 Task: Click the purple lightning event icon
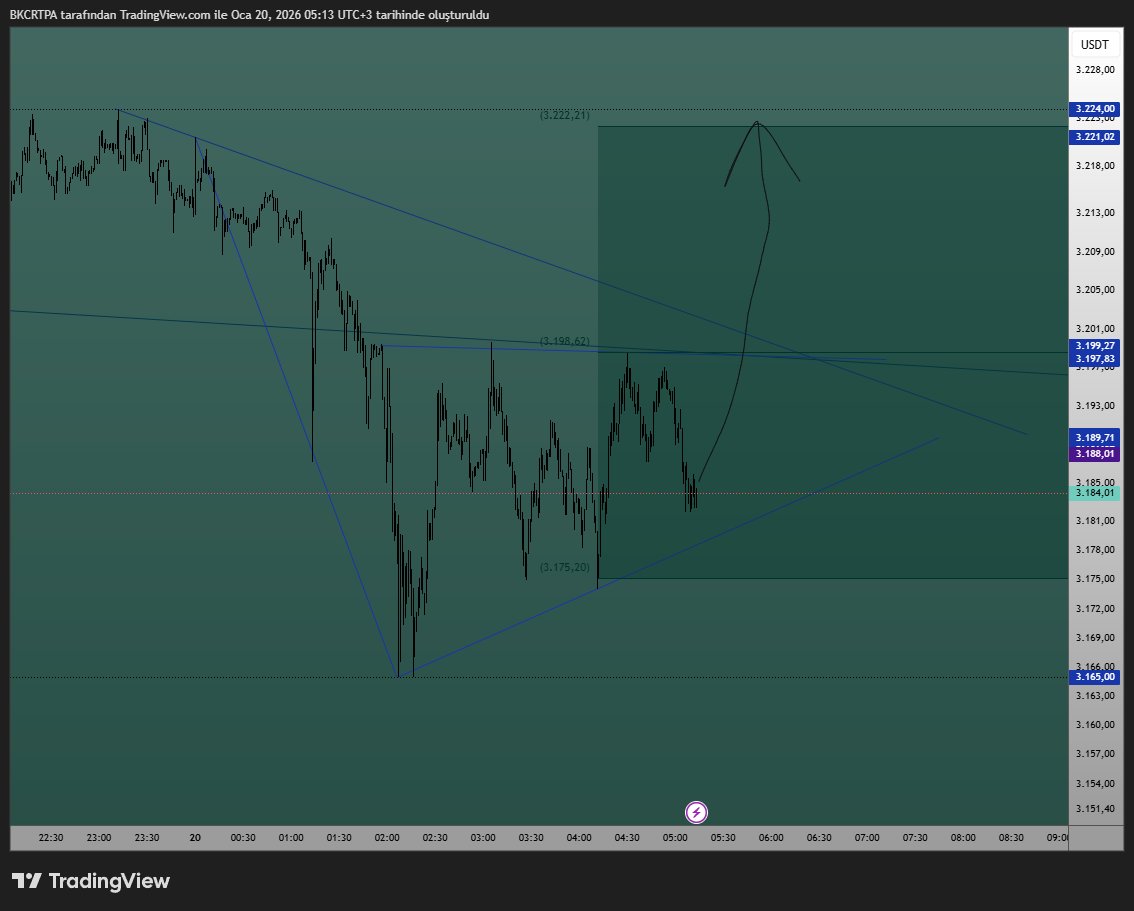click(696, 812)
